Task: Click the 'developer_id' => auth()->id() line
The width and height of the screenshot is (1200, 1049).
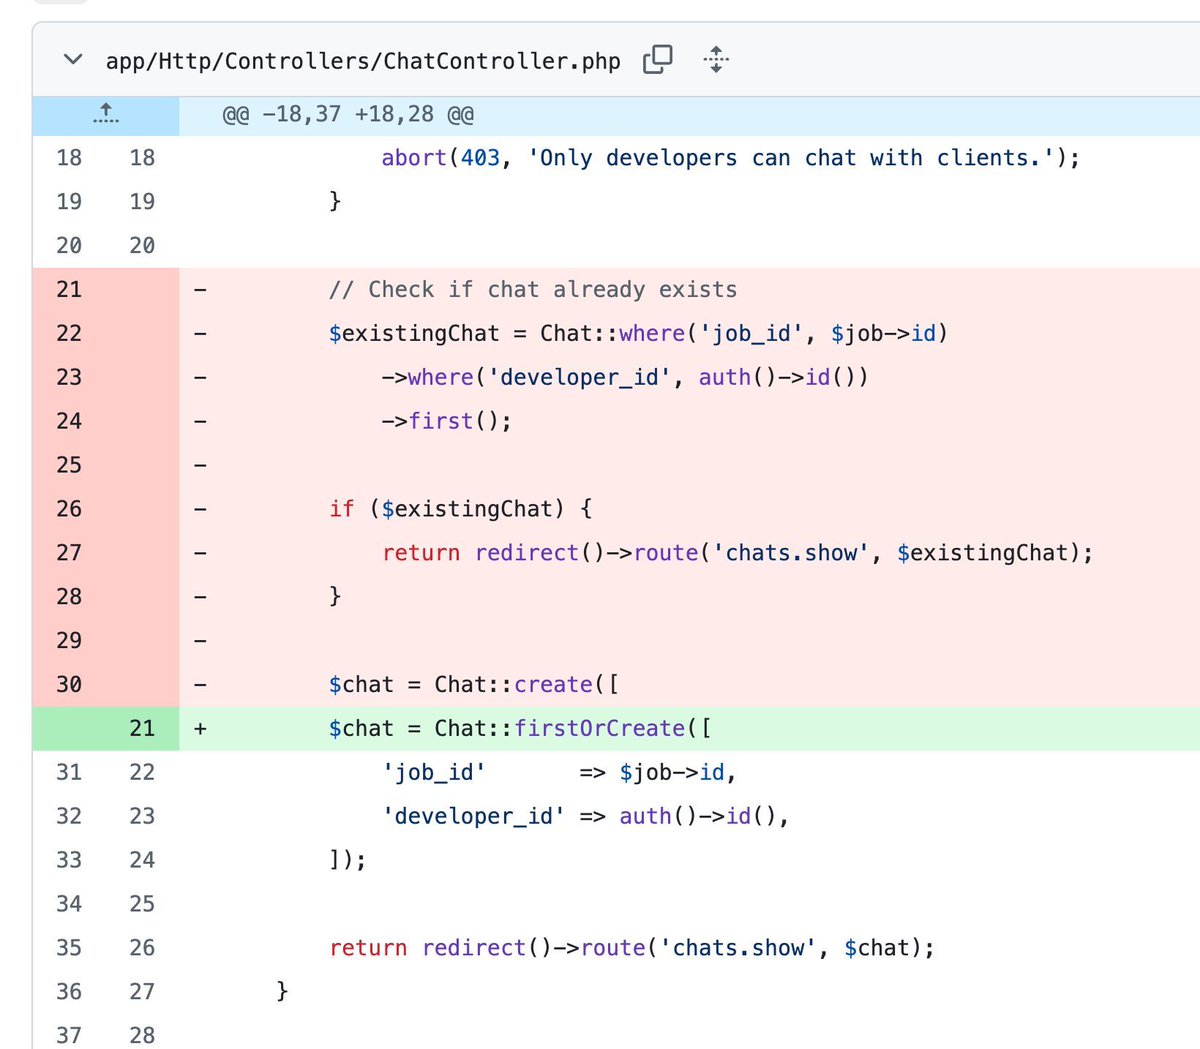Action: pyautogui.click(x=586, y=816)
